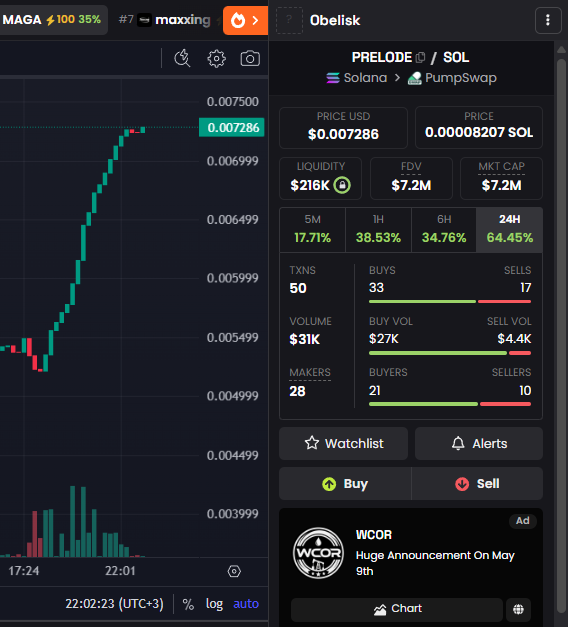This screenshot has width=568, height=627.
Task: Open chart settings gear icon
Action: point(216,59)
